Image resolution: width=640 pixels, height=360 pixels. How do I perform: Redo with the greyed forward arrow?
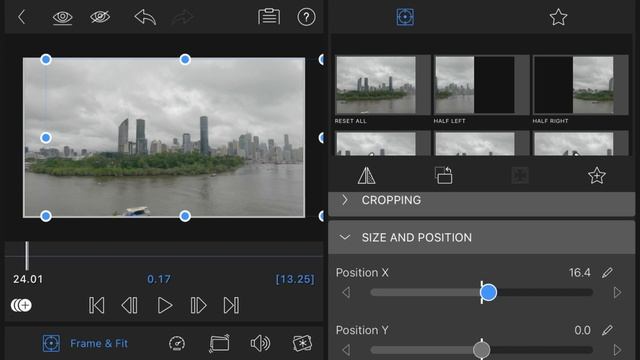(x=183, y=17)
